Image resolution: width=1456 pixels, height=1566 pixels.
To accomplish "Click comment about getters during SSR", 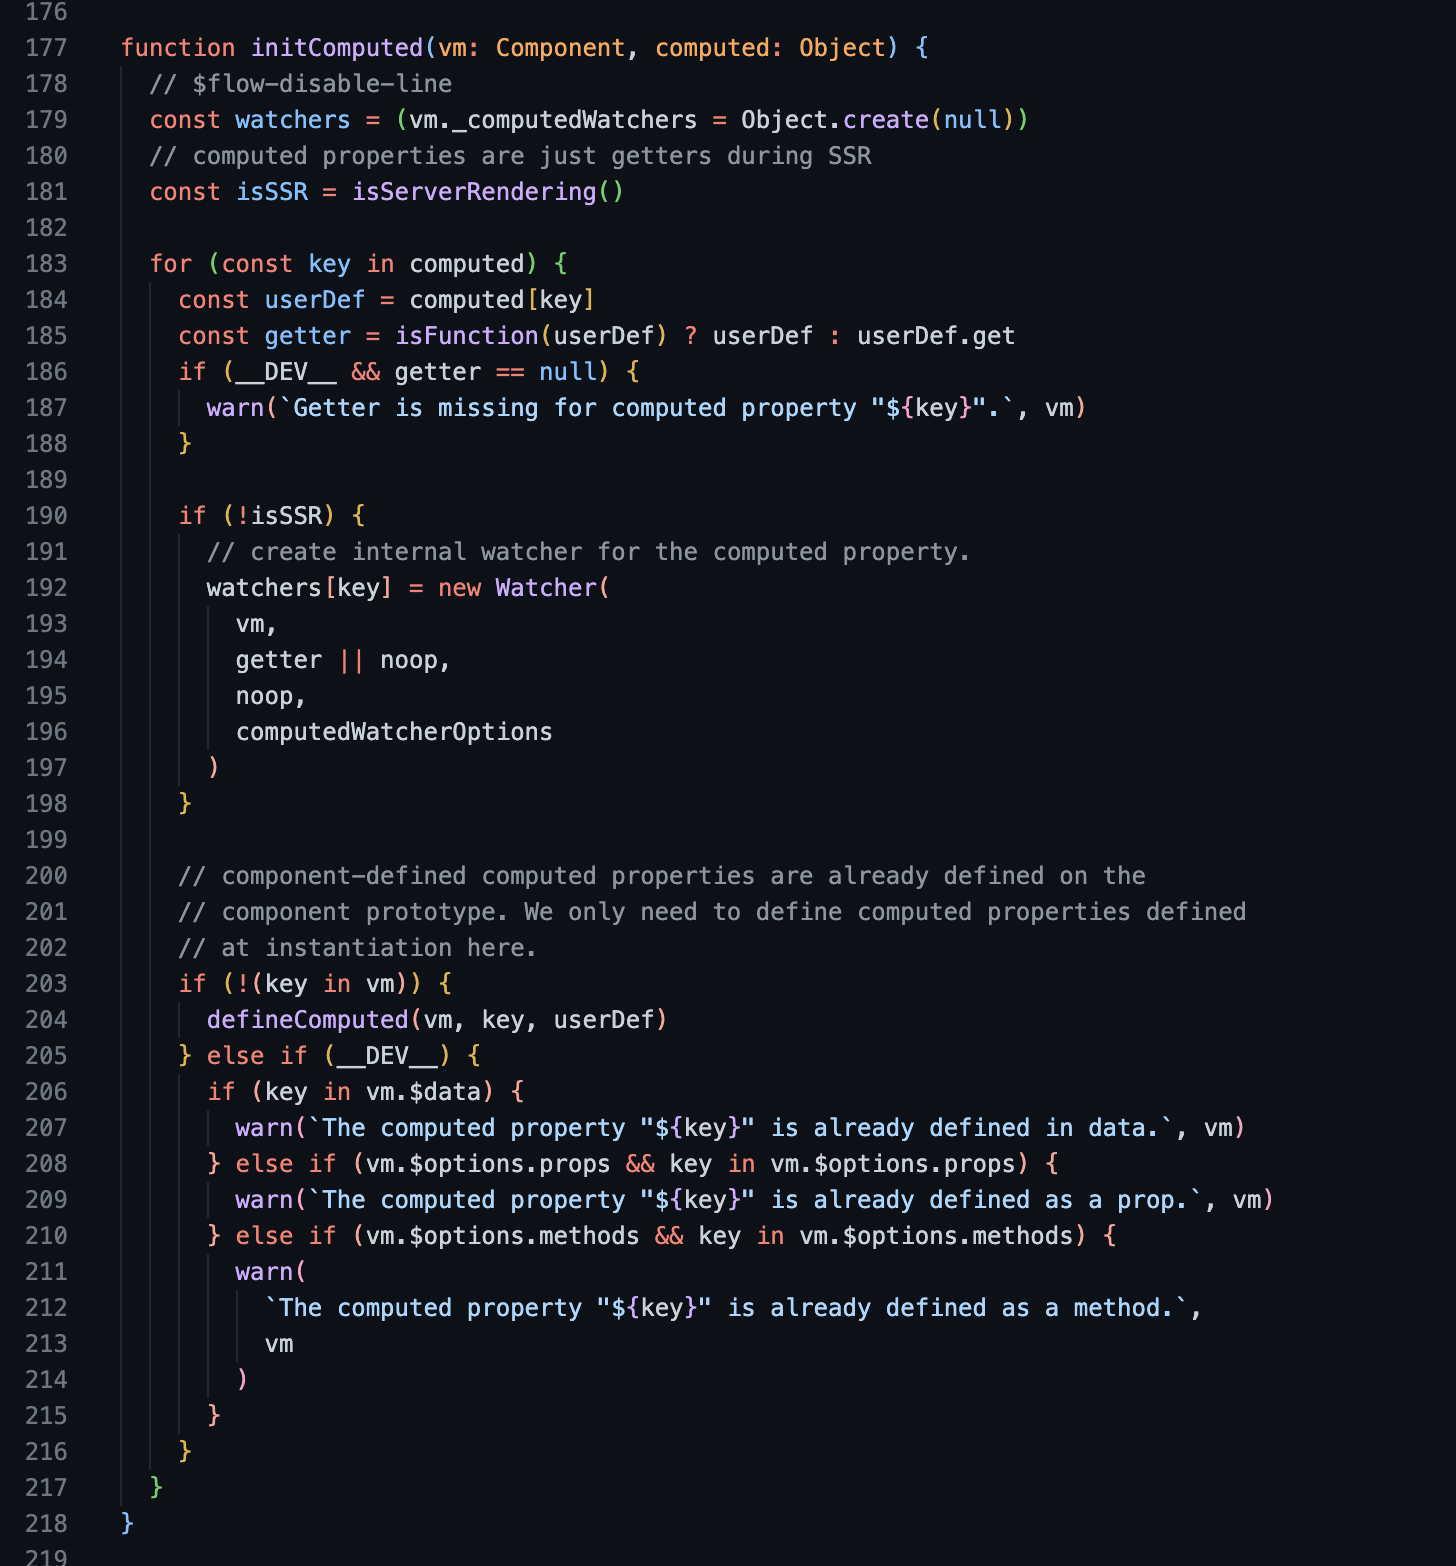I will pos(511,156).
